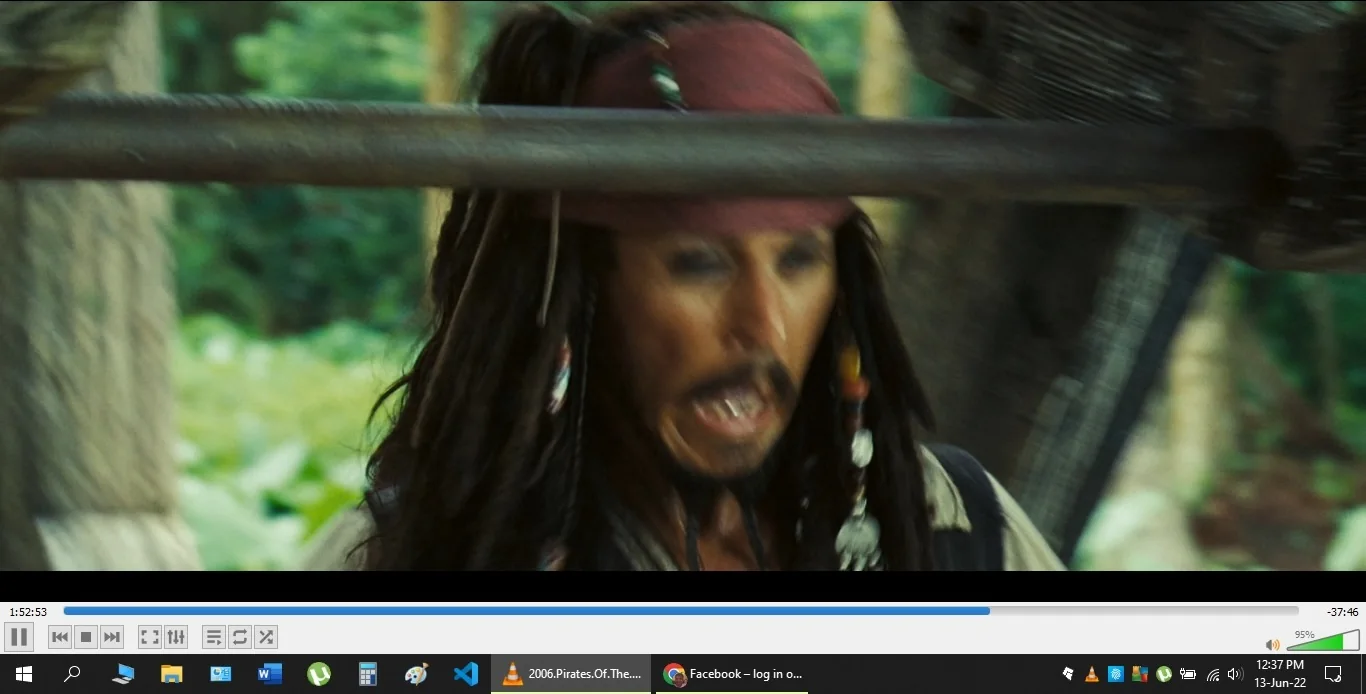
Task: Stop playback with the stop button
Action: pos(86,637)
